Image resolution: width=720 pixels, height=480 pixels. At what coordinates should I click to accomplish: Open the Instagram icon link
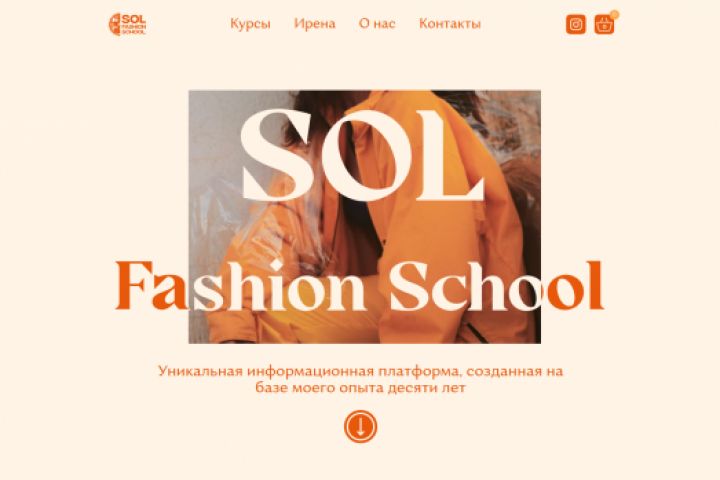(576, 24)
